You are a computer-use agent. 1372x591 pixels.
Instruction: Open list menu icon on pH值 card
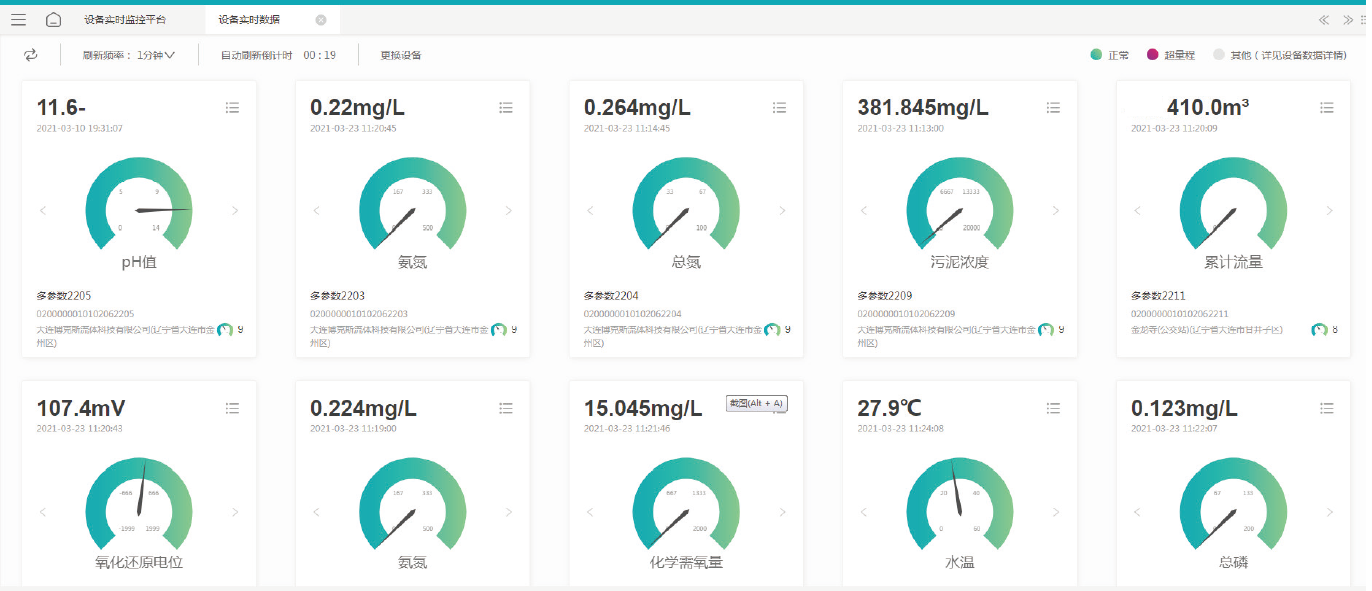pos(232,108)
